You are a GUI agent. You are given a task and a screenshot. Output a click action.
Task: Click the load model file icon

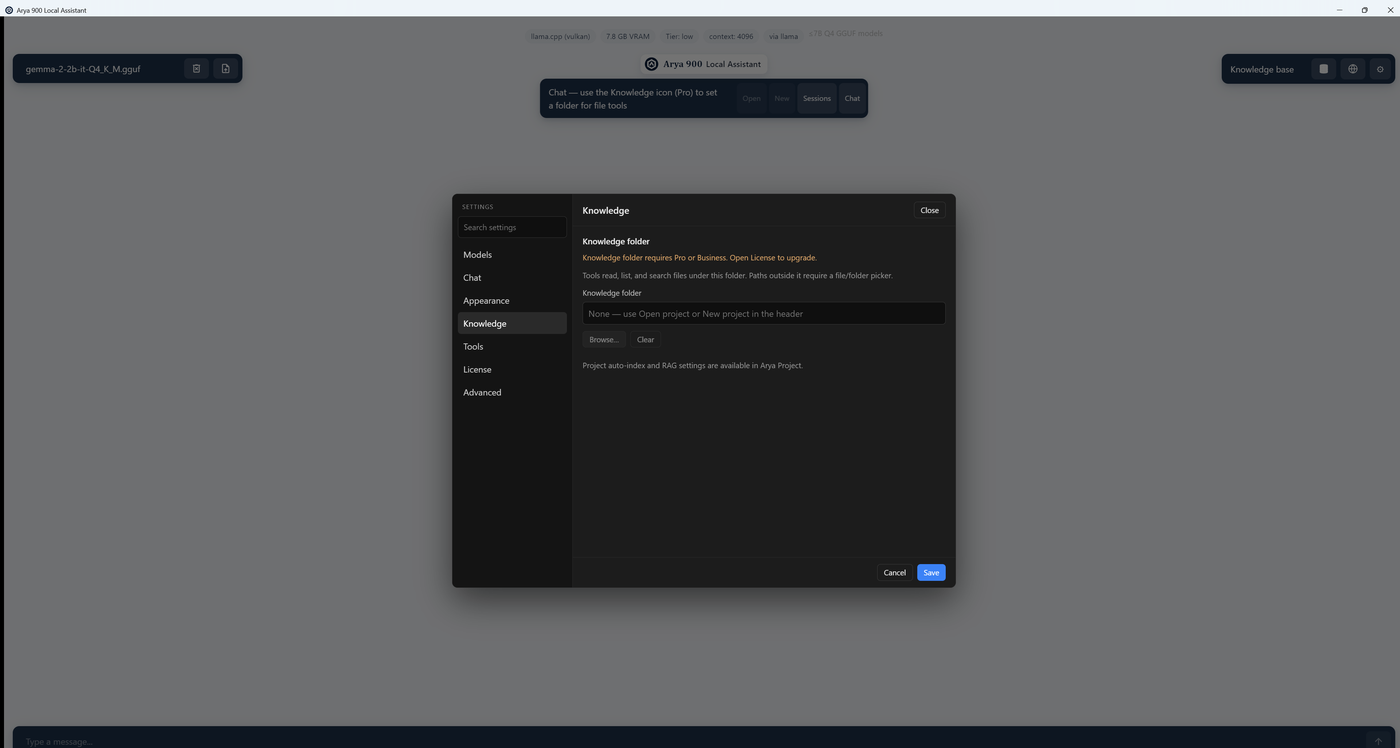click(226, 69)
